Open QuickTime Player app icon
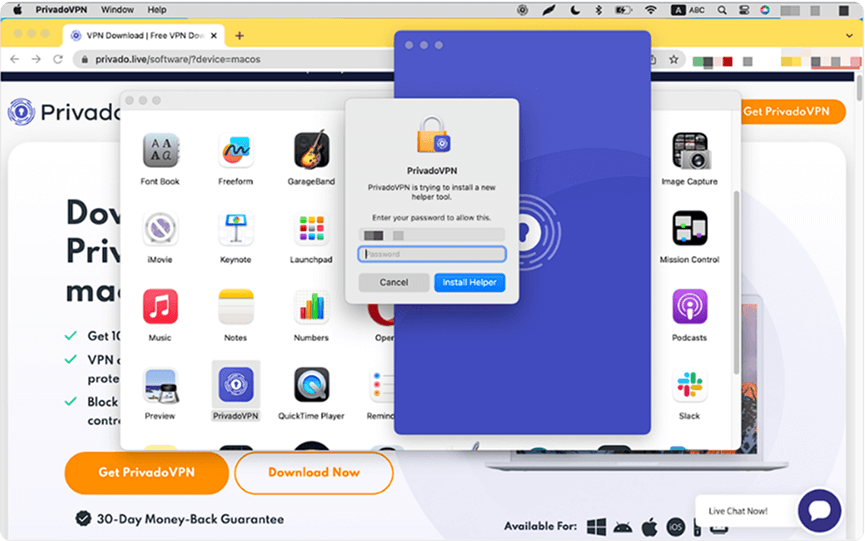865x541 pixels. (311, 384)
